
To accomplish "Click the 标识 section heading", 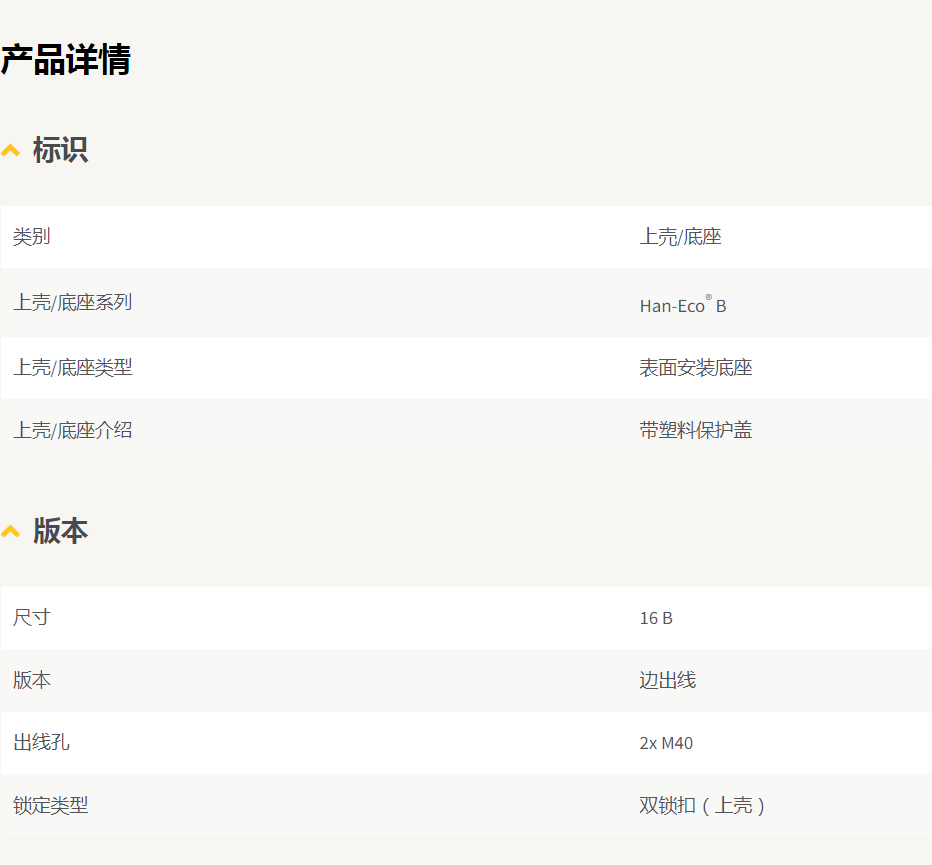I will (x=61, y=150).
